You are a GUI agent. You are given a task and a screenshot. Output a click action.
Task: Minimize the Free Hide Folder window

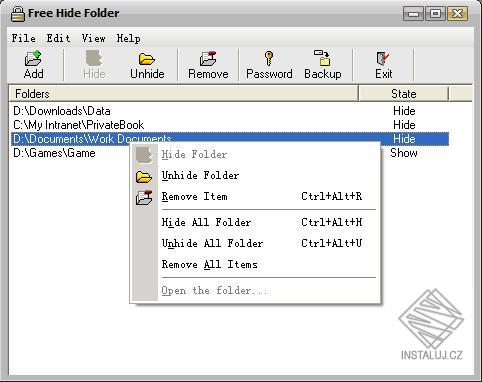[x=413, y=14]
